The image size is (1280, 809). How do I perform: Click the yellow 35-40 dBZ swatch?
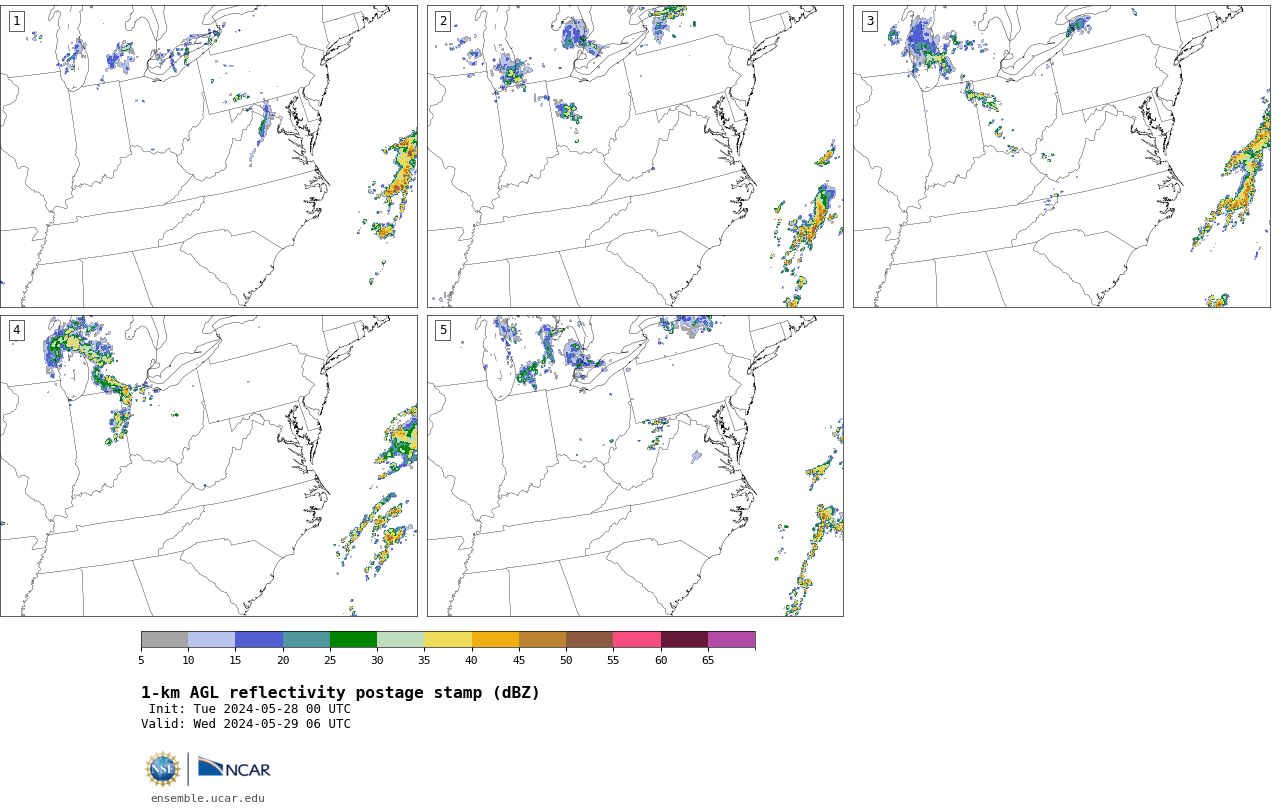coord(448,640)
